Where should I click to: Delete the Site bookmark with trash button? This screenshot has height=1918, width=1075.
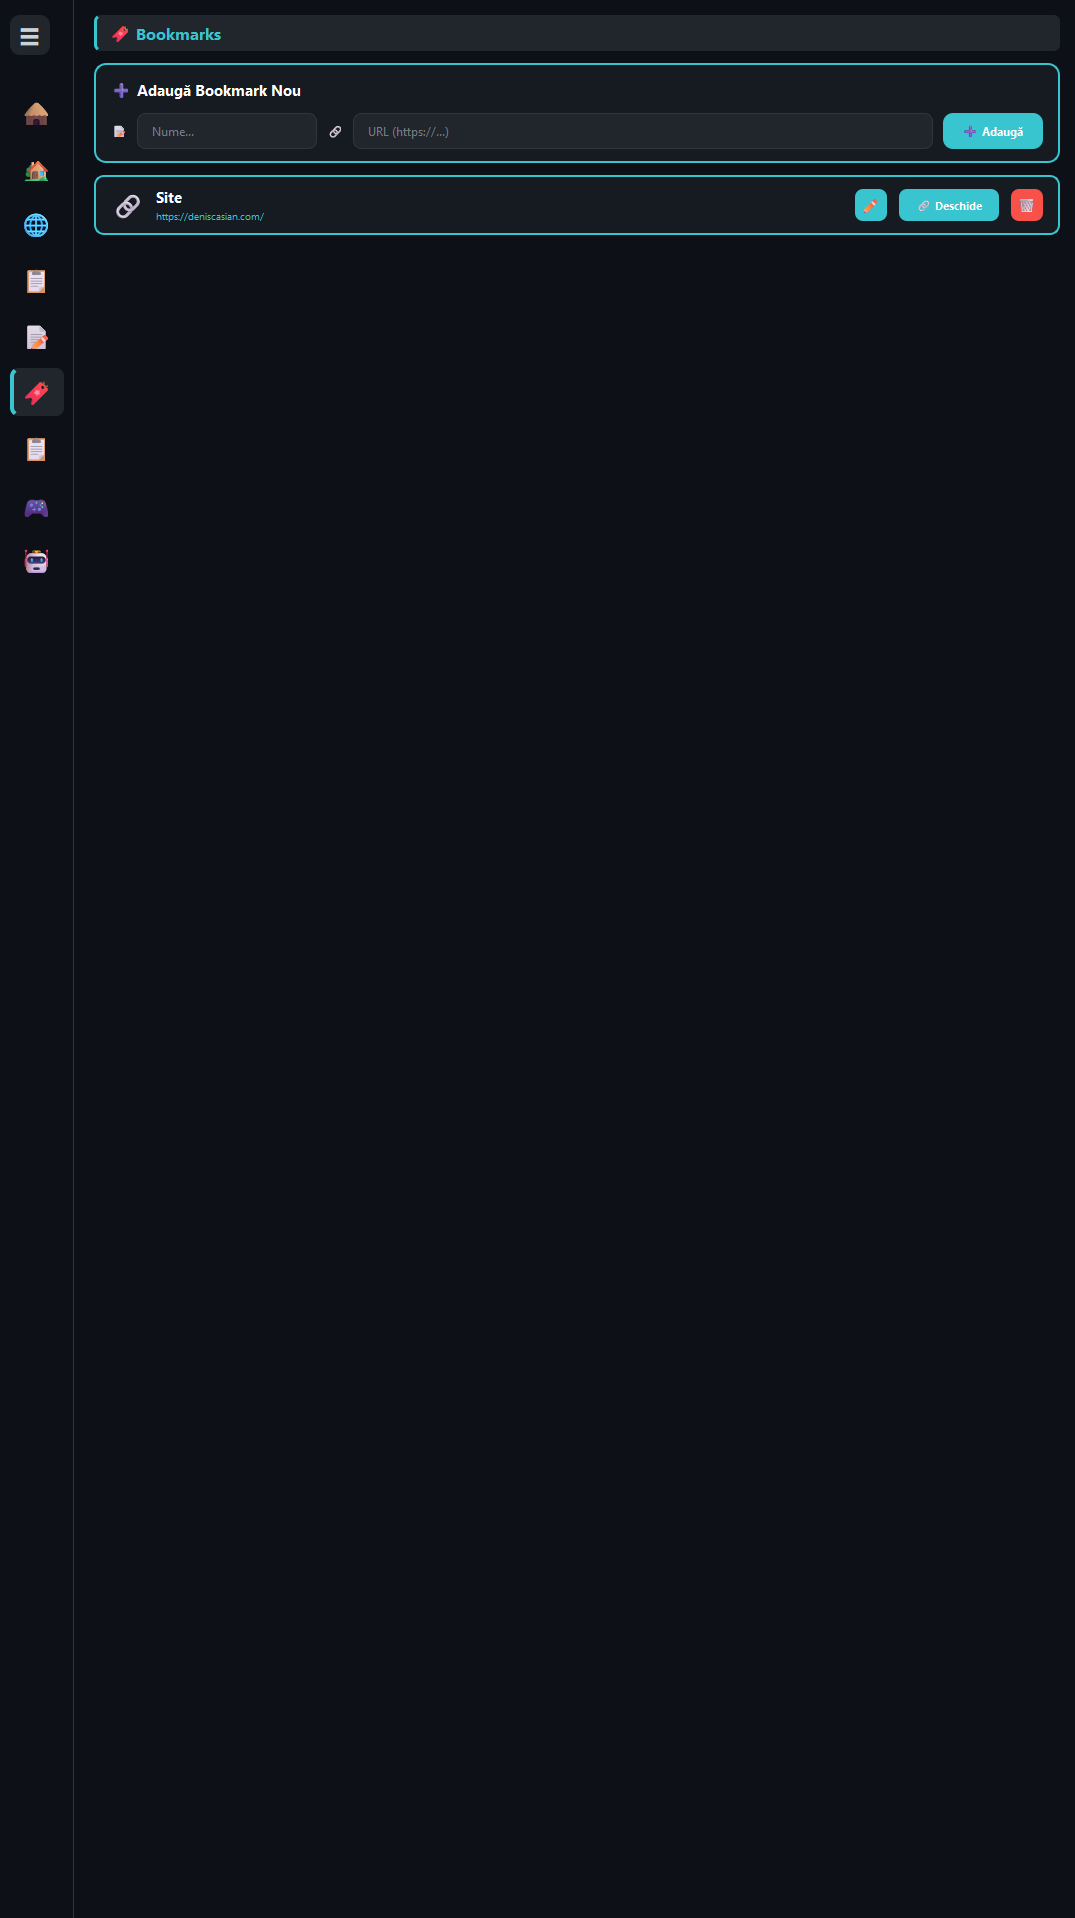click(x=1027, y=205)
